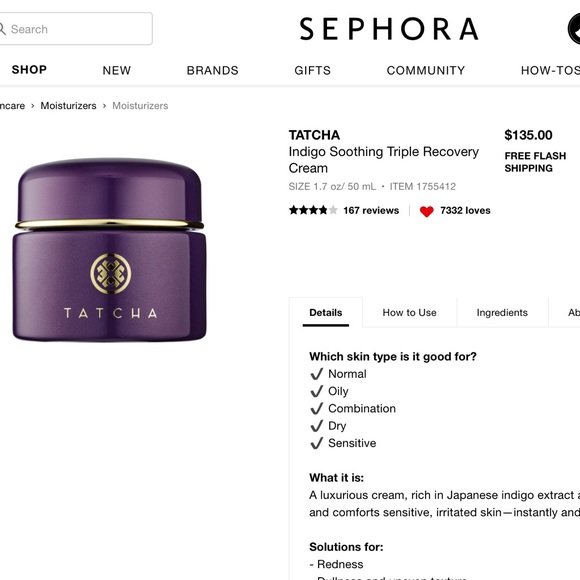Click the TATCHA brand name link
This screenshot has height=580, width=580.
(x=314, y=135)
